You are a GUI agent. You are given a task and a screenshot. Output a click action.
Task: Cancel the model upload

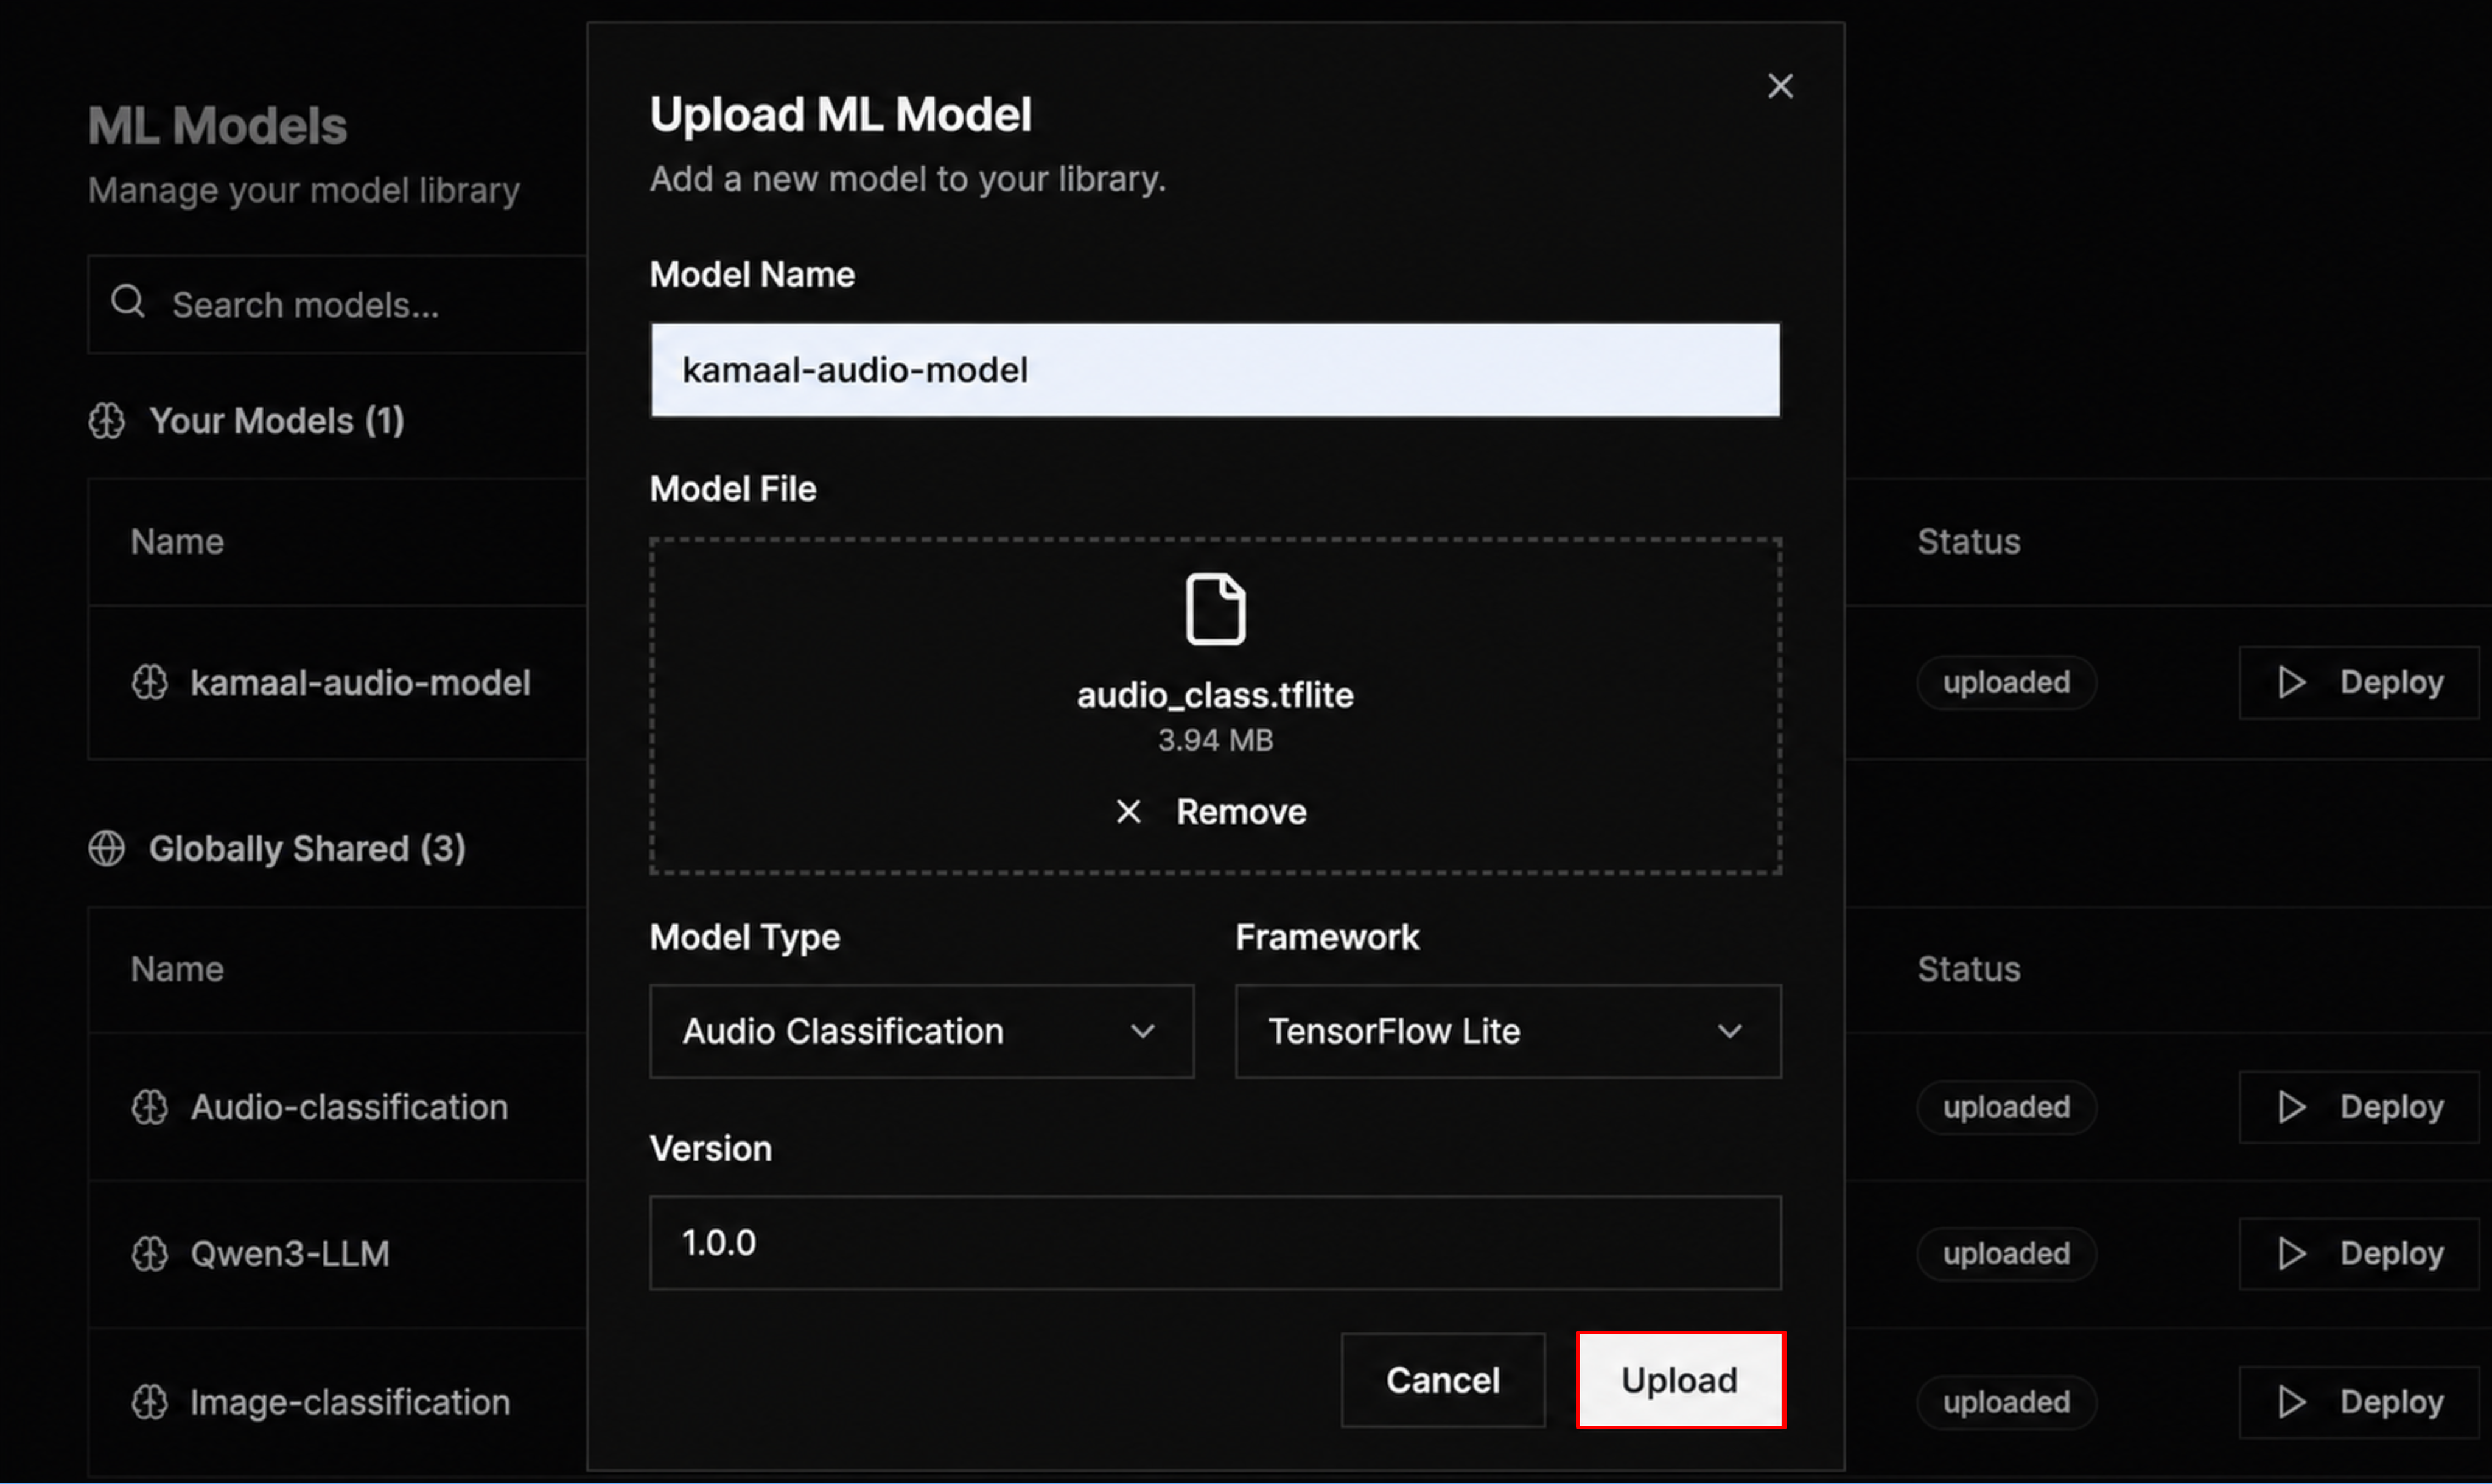1442,1380
